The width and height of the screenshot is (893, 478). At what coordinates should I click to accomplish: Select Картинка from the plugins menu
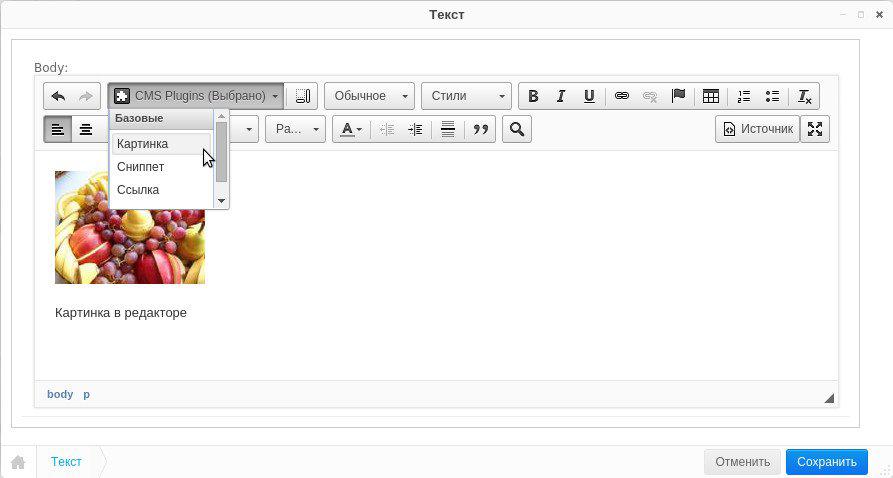point(143,144)
